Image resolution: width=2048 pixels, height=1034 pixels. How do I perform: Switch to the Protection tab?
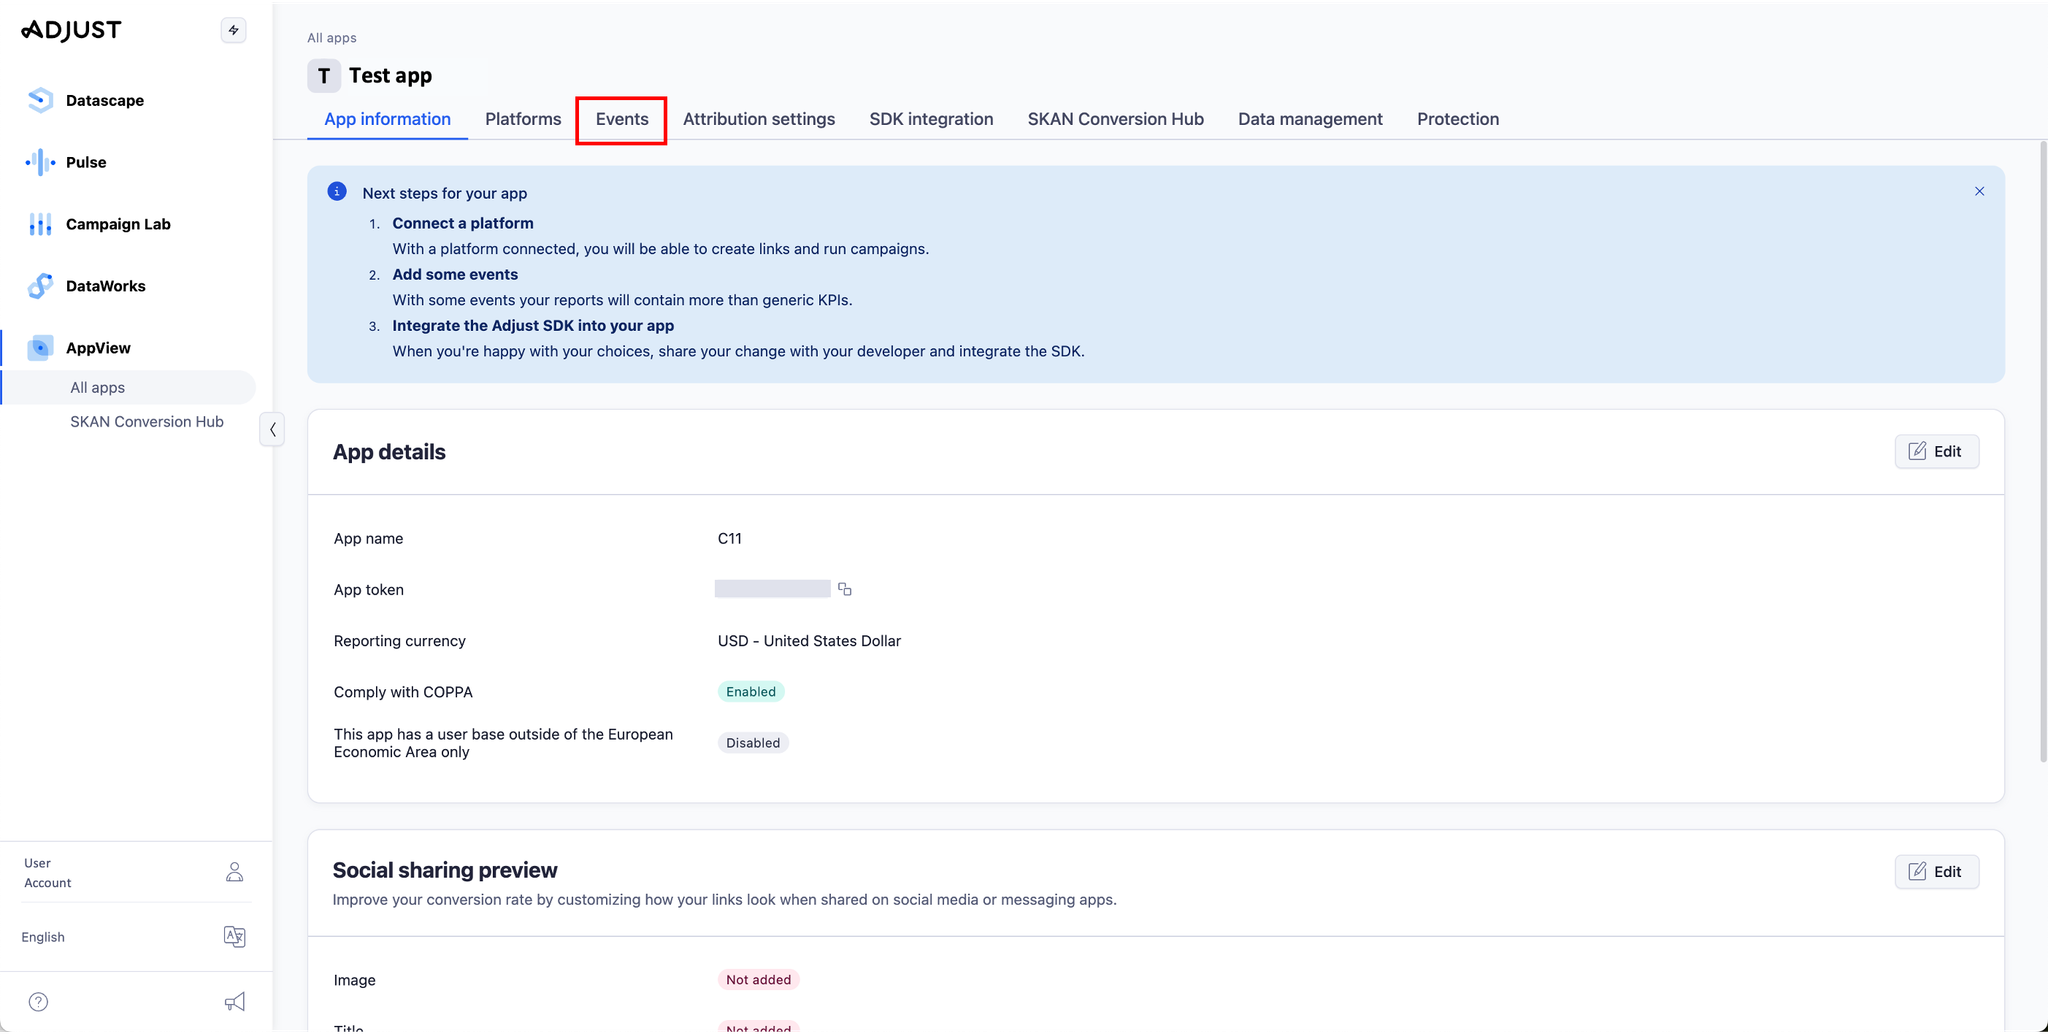(1458, 119)
